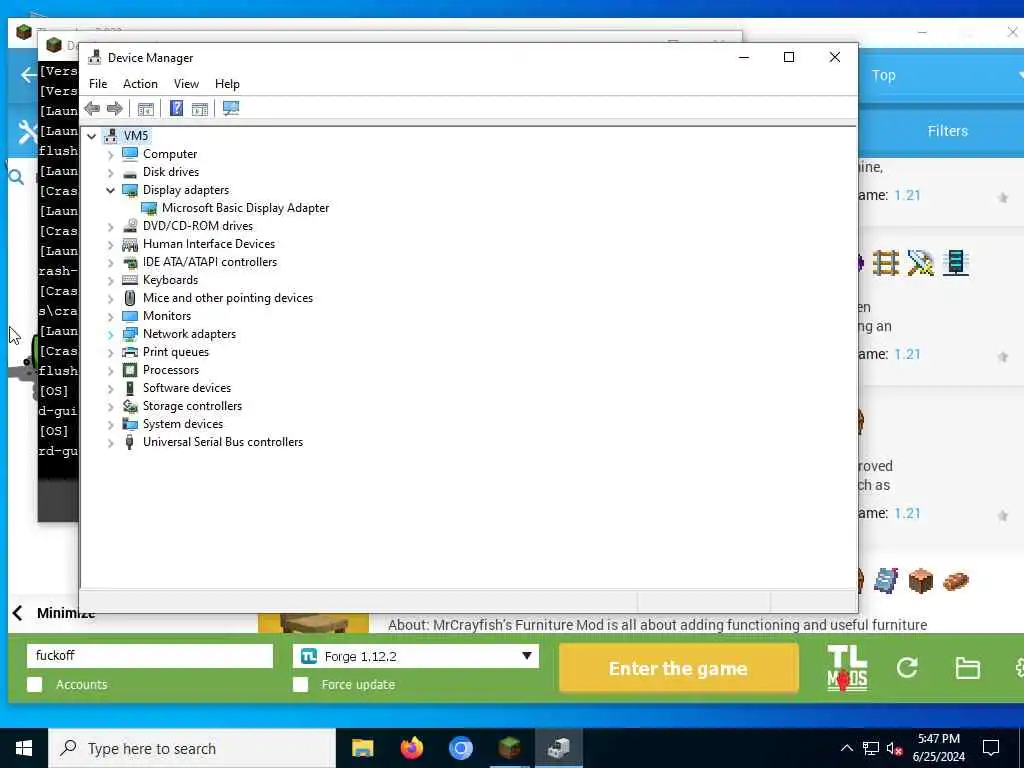Collapse the VM5 root node
The image size is (1024, 768).
click(91, 136)
